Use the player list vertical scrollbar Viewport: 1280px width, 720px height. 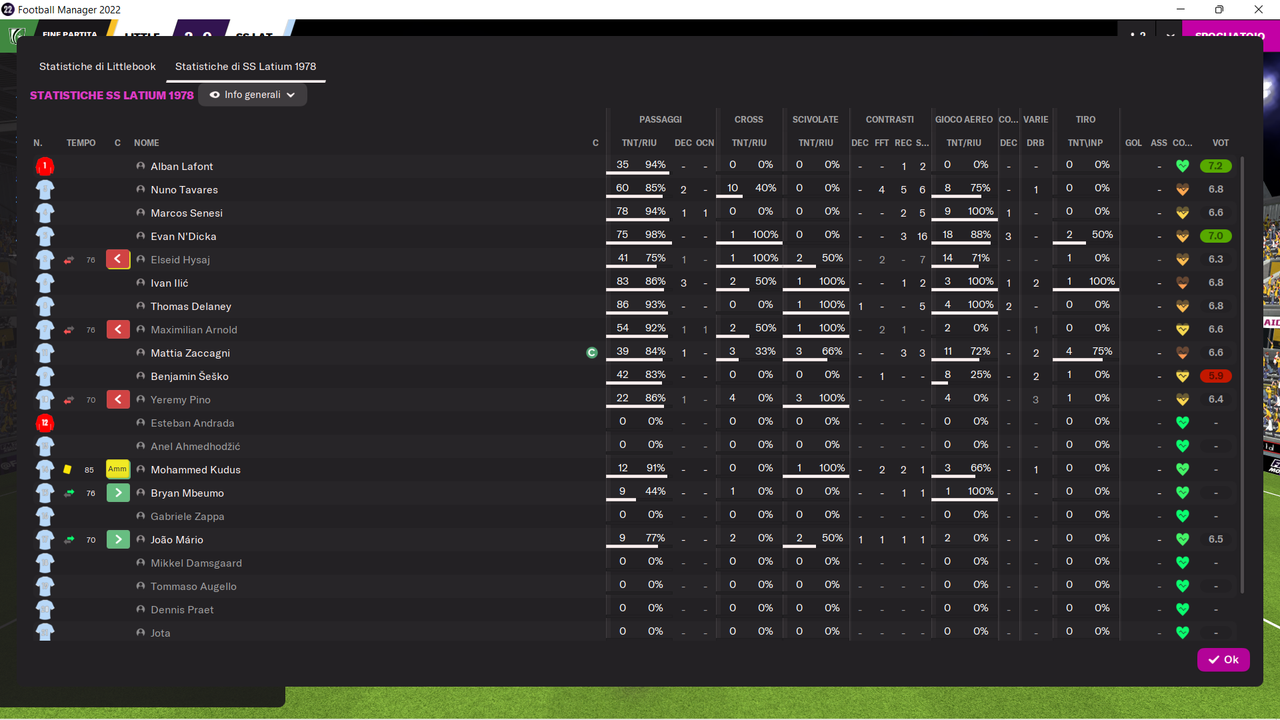pyautogui.click(x=1244, y=374)
